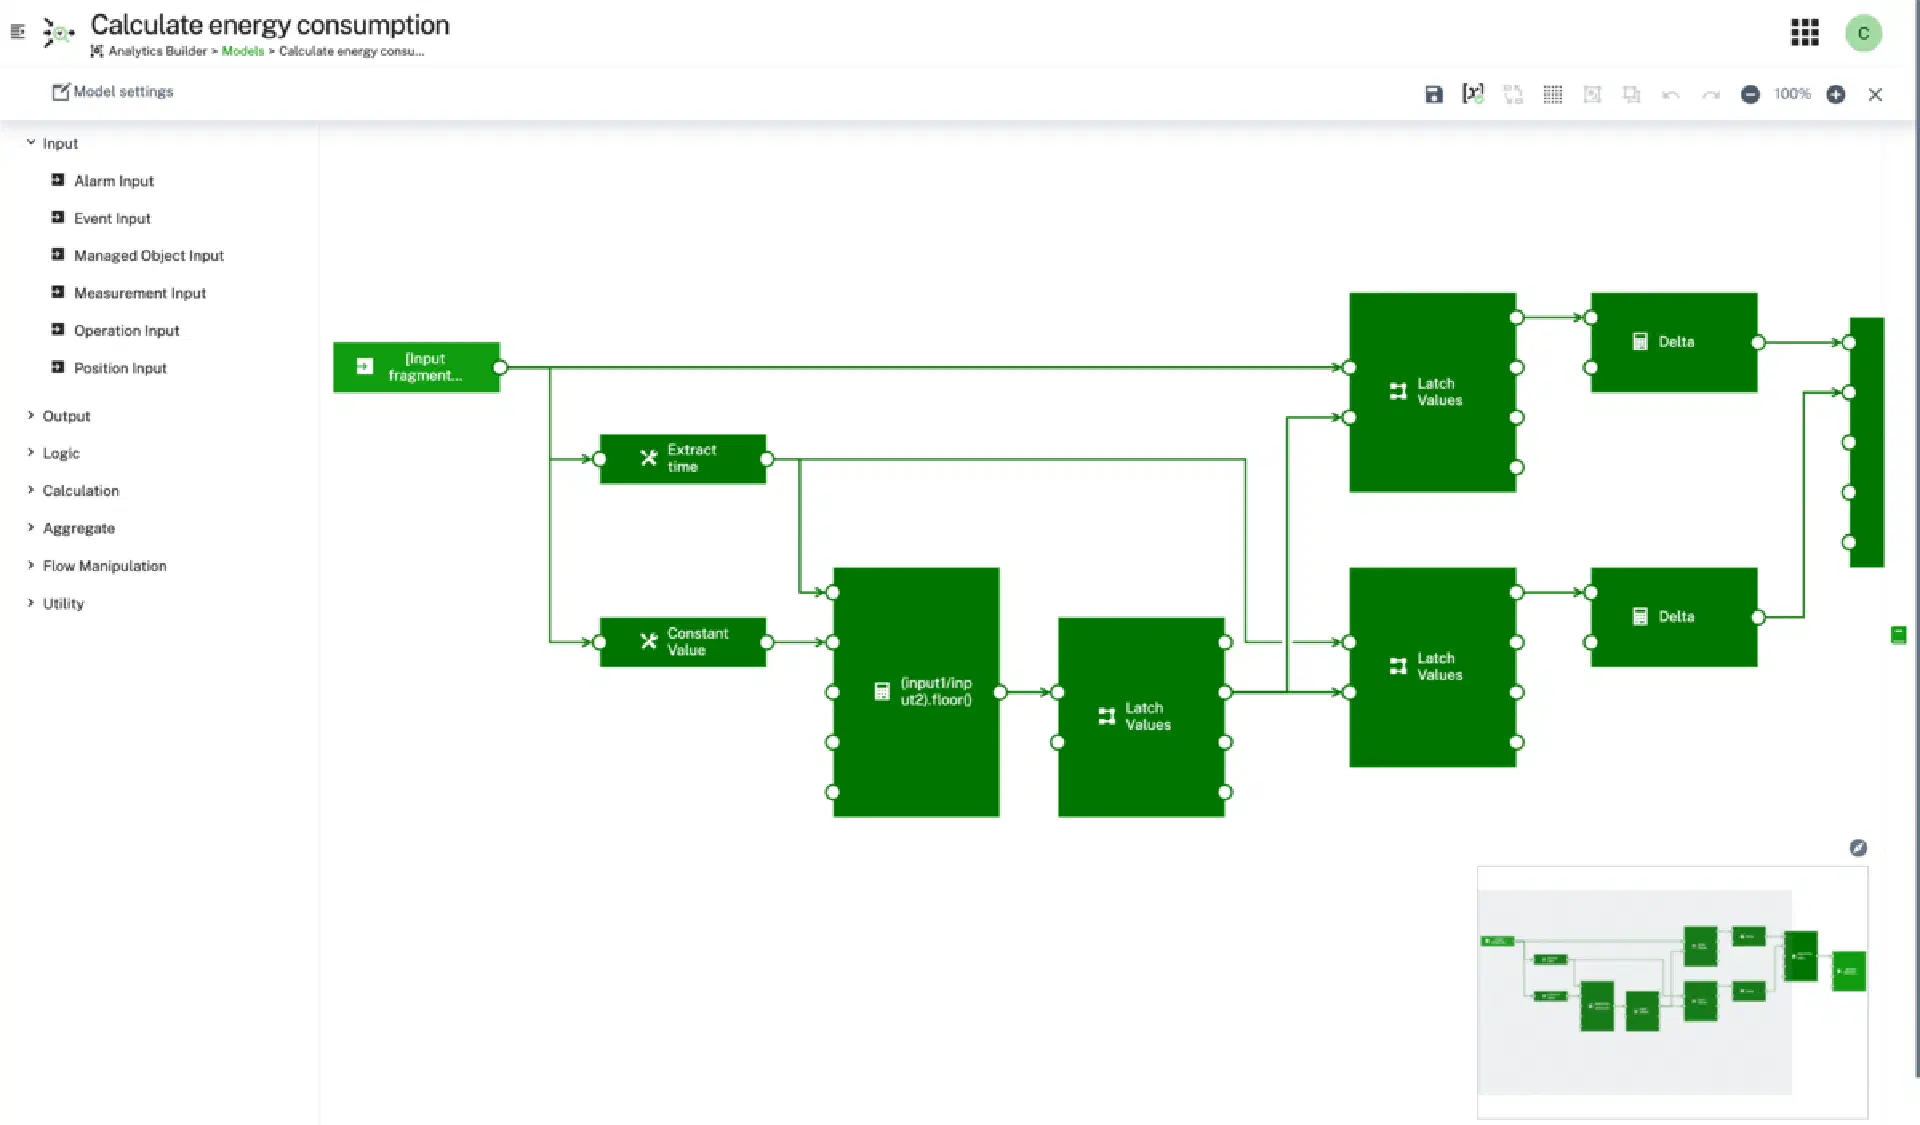
Task: Click the user avatar C
Action: 1863,33
